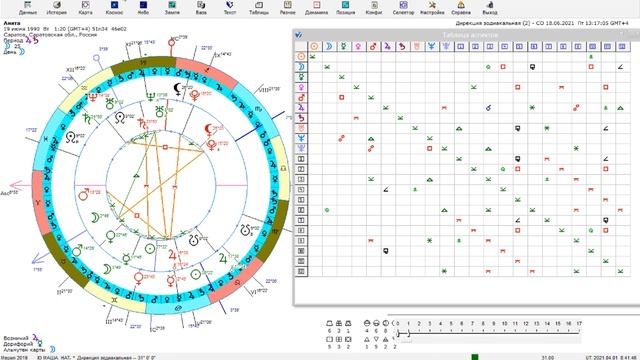Select the Sun row header in aspect table
This screenshot has width=640, height=360.
(x=301, y=57)
